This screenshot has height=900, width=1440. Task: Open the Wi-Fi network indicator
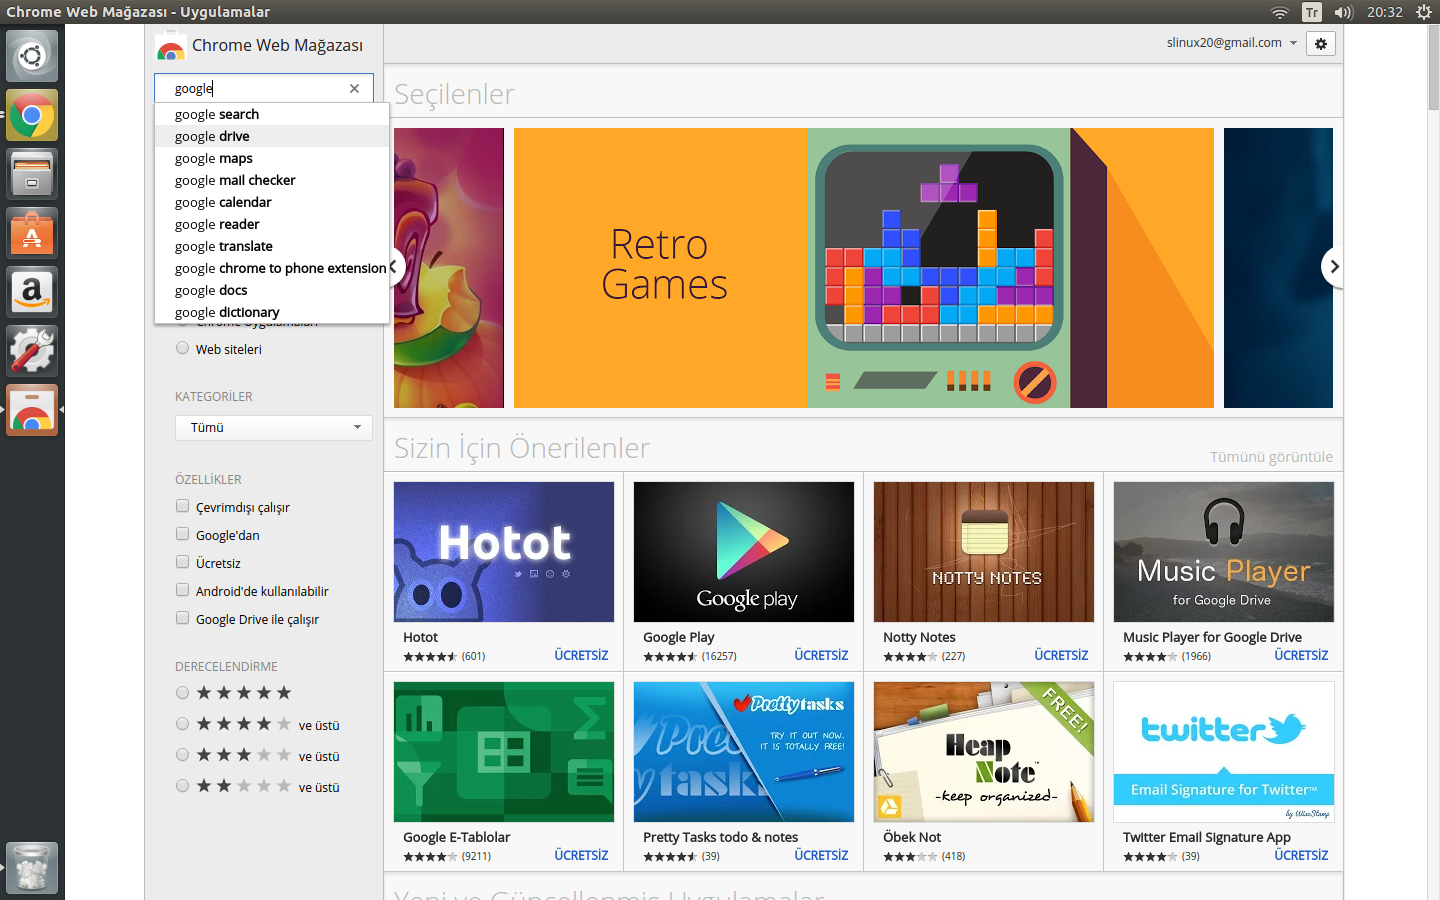point(1280,12)
